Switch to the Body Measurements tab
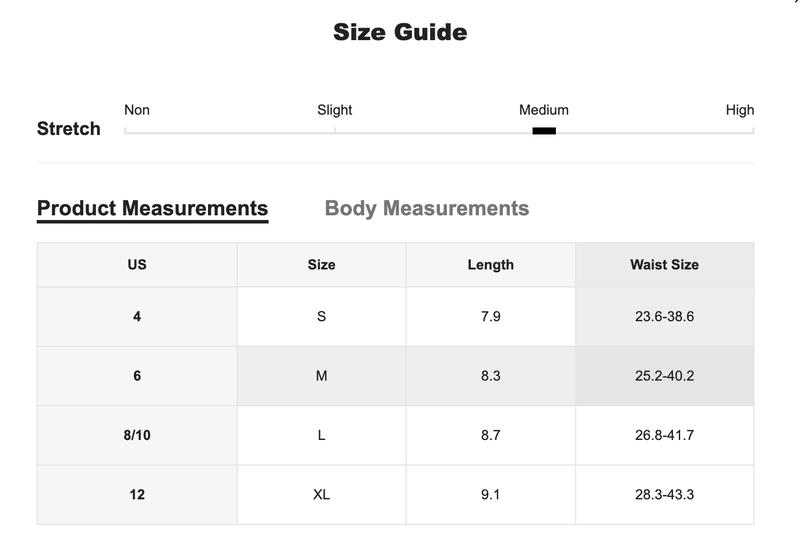 point(427,209)
